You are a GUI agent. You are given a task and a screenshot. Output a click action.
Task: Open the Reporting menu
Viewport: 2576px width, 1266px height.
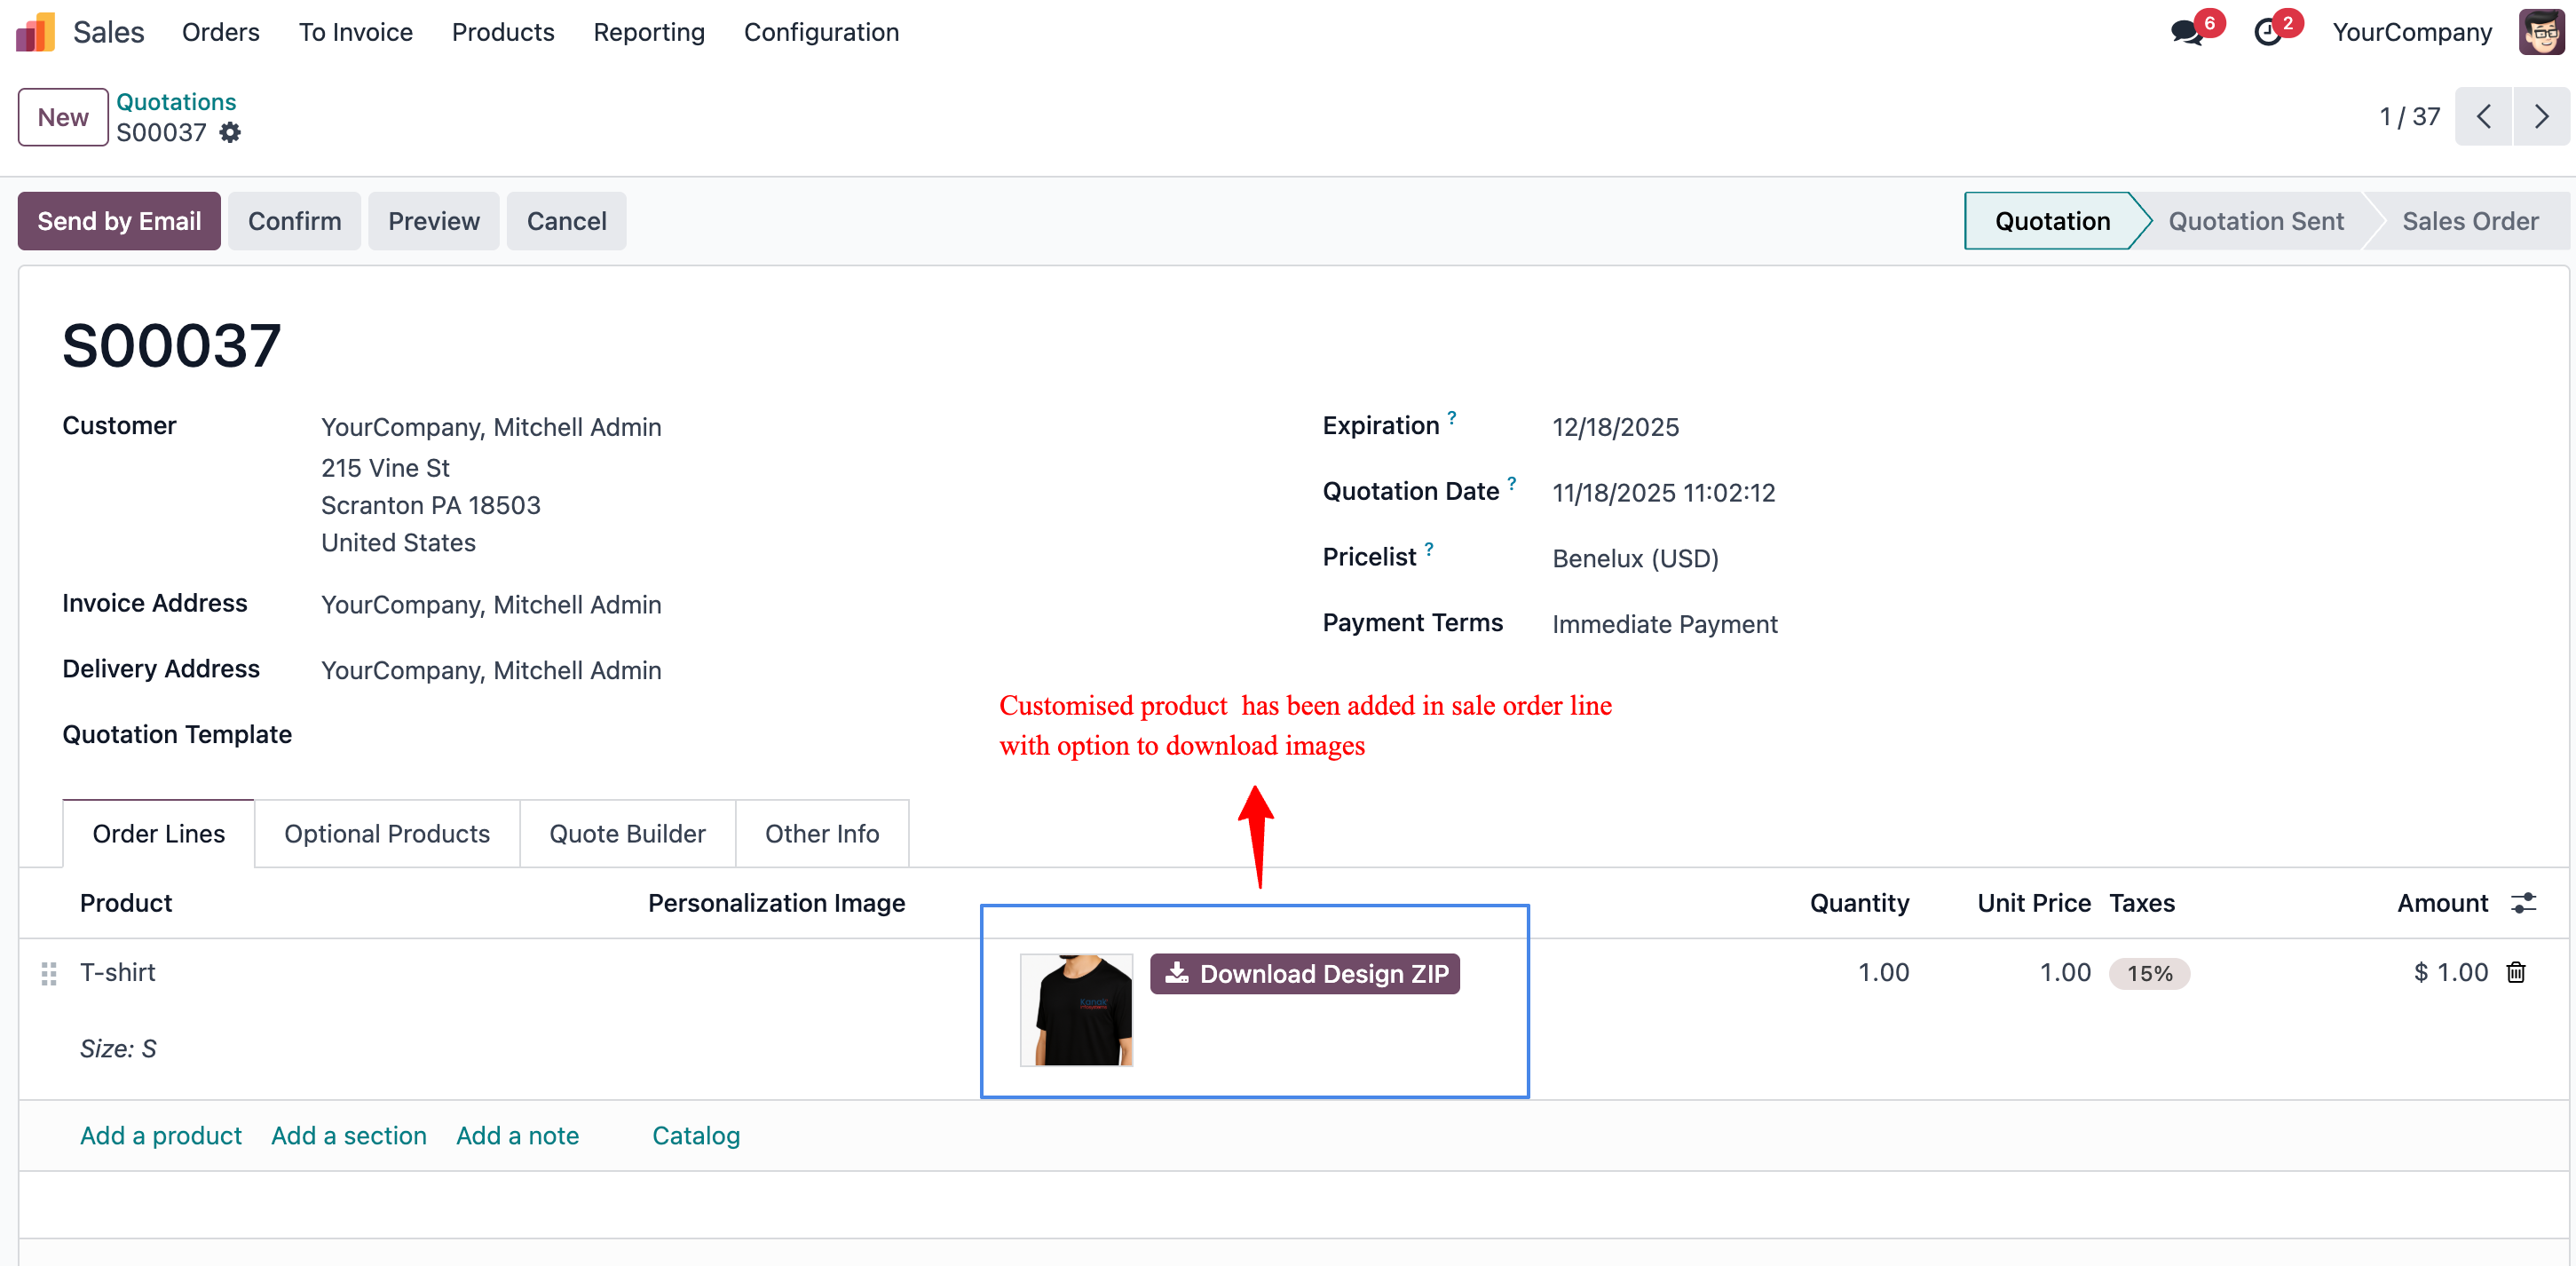649,32
